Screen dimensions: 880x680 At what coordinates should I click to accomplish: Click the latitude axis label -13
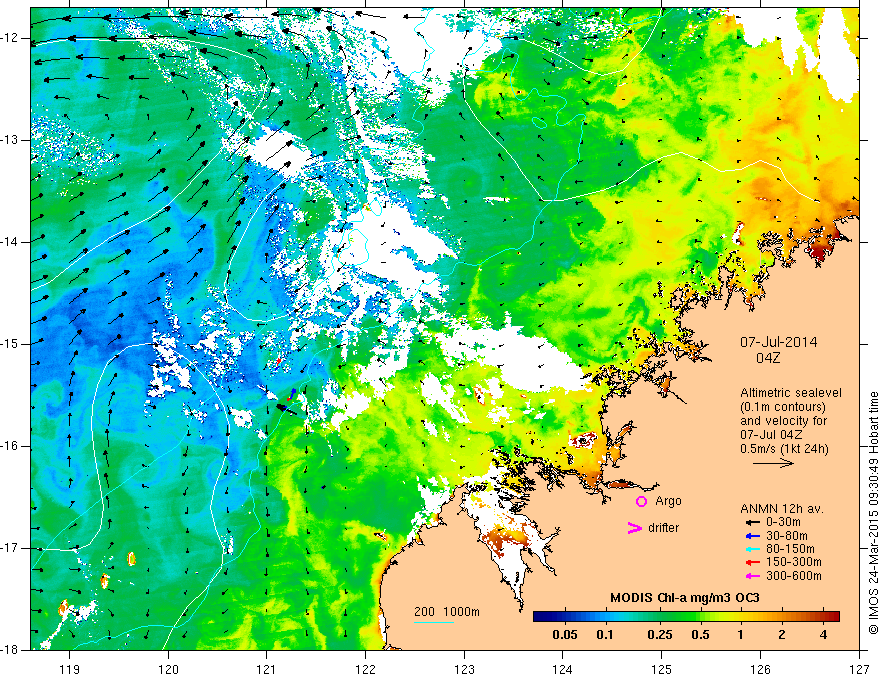click(11, 140)
